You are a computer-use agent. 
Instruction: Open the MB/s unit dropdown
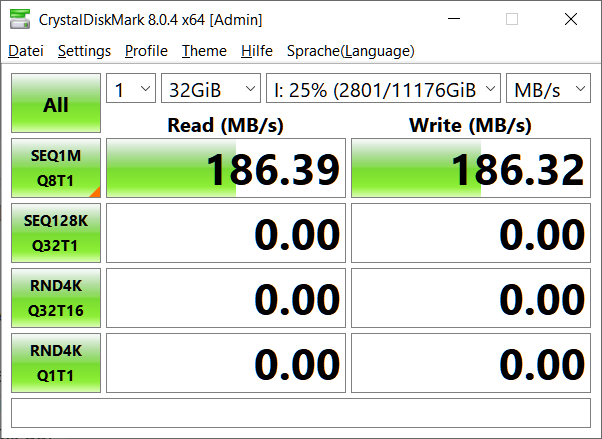[x=548, y=88]
